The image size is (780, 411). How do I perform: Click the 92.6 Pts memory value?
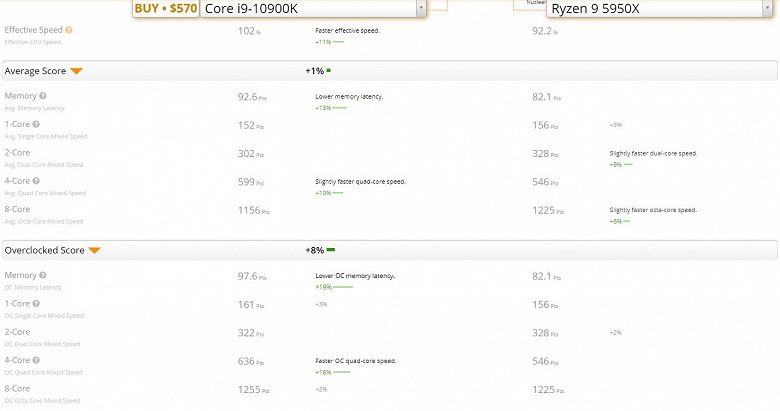252,97
